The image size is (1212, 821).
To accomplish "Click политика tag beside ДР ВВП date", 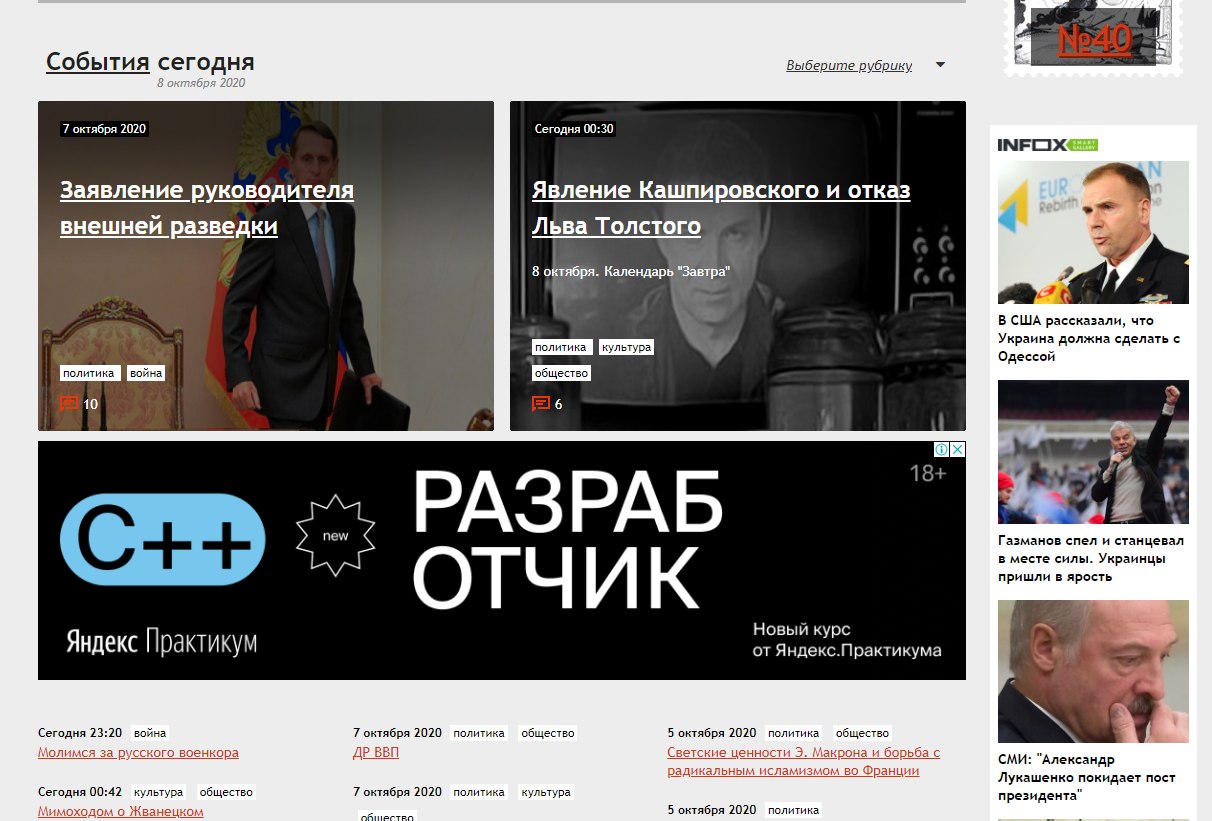I will [479, 733].
